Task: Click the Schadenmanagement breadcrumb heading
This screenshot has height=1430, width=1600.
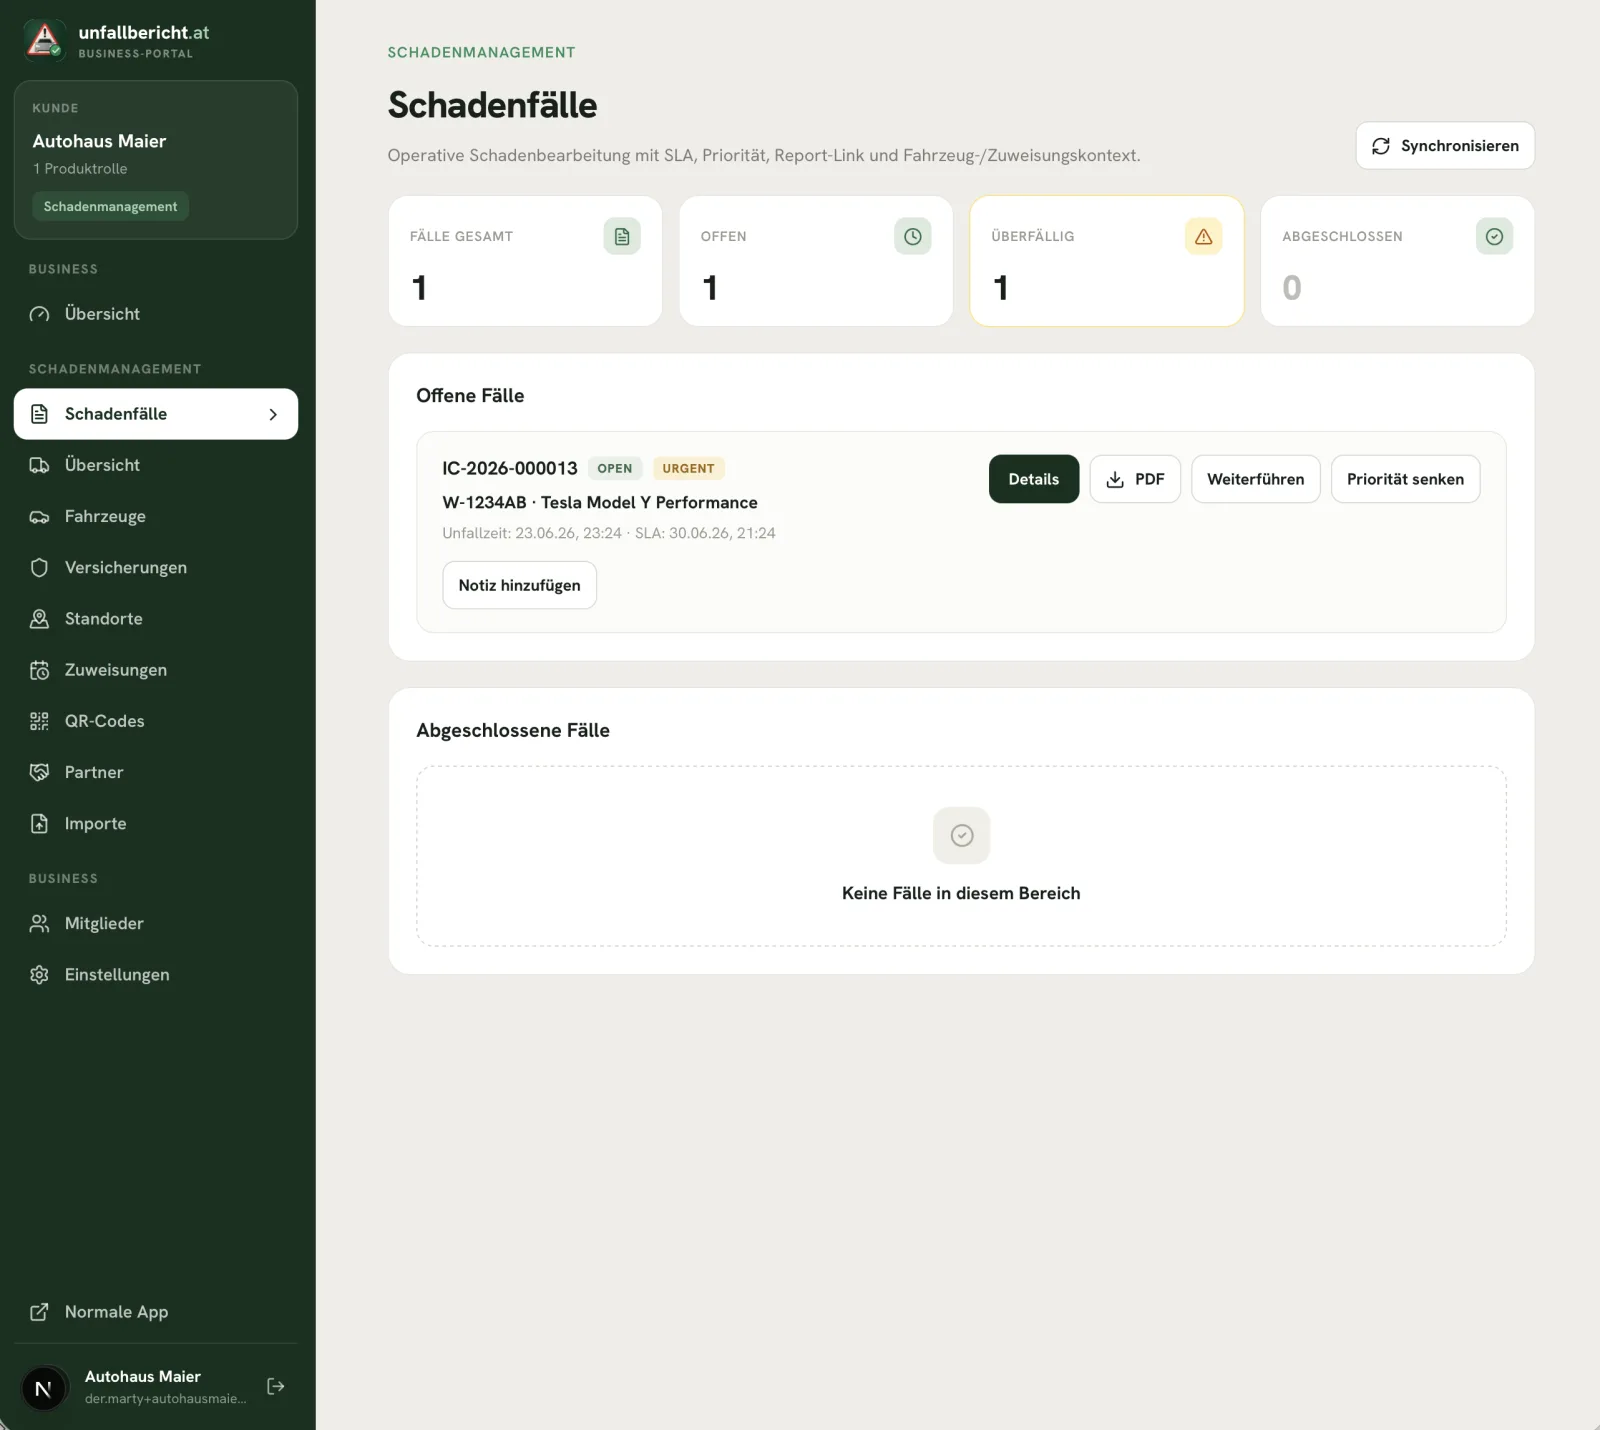Action: pos(481,52)
